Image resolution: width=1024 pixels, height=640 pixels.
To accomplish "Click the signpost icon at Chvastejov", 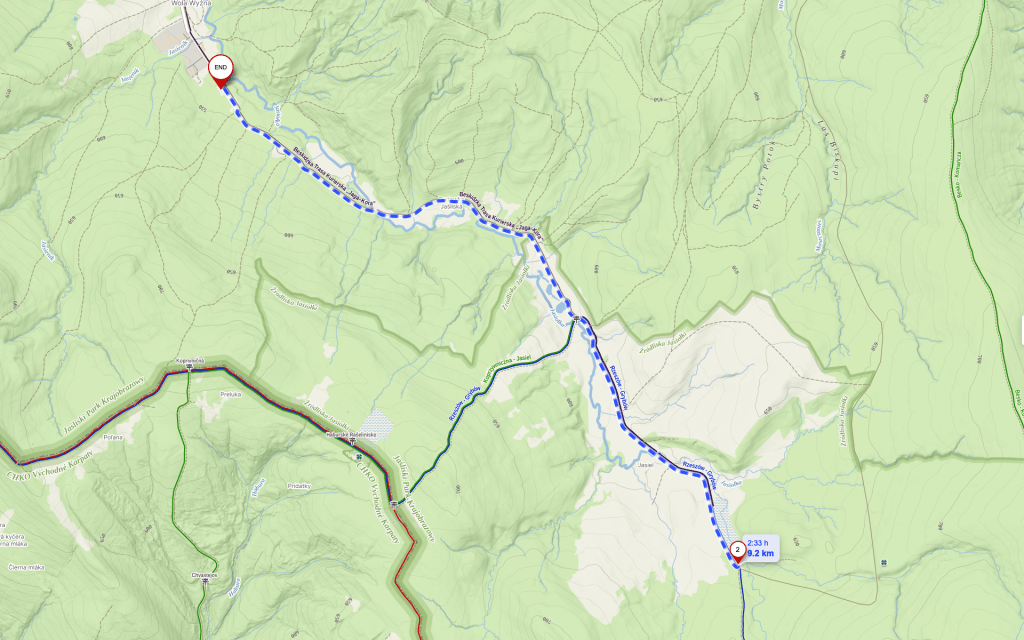I will pos(204,582).
